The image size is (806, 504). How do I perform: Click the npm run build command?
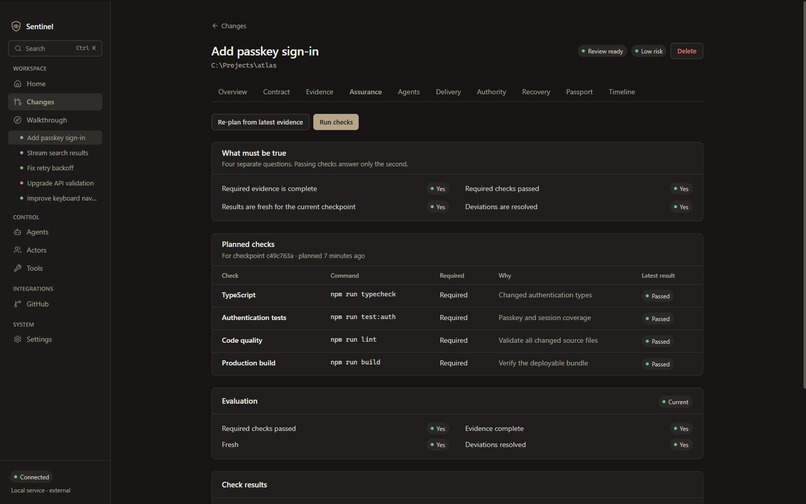pos(355,362)
